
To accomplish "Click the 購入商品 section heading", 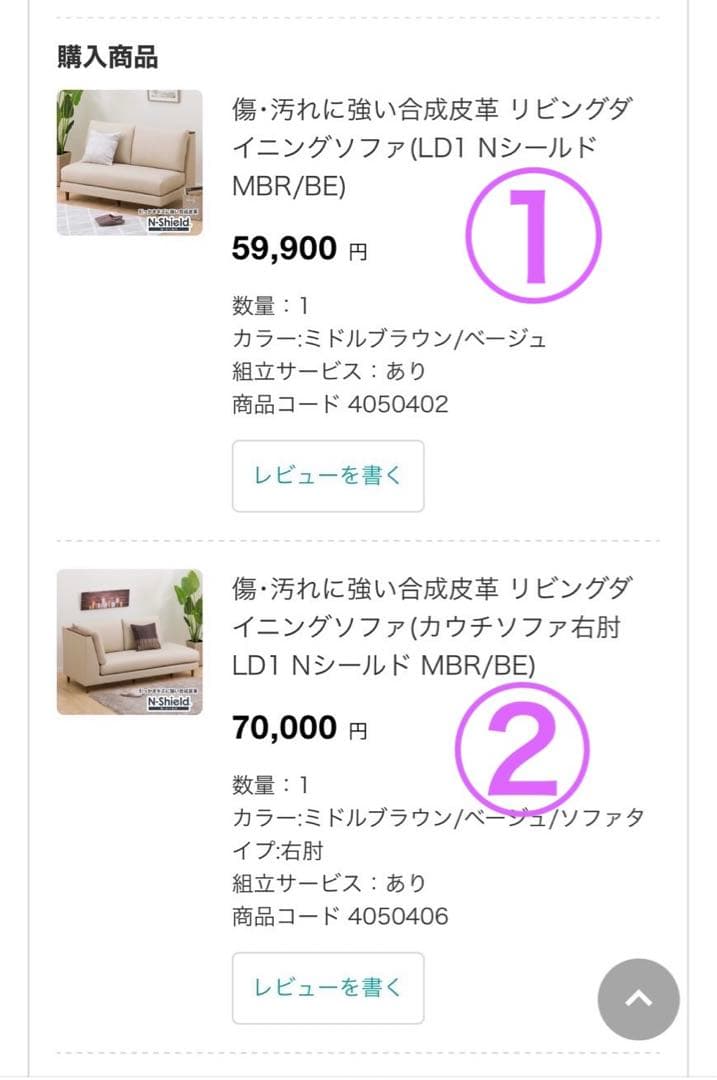I will (x=107, y=57).
